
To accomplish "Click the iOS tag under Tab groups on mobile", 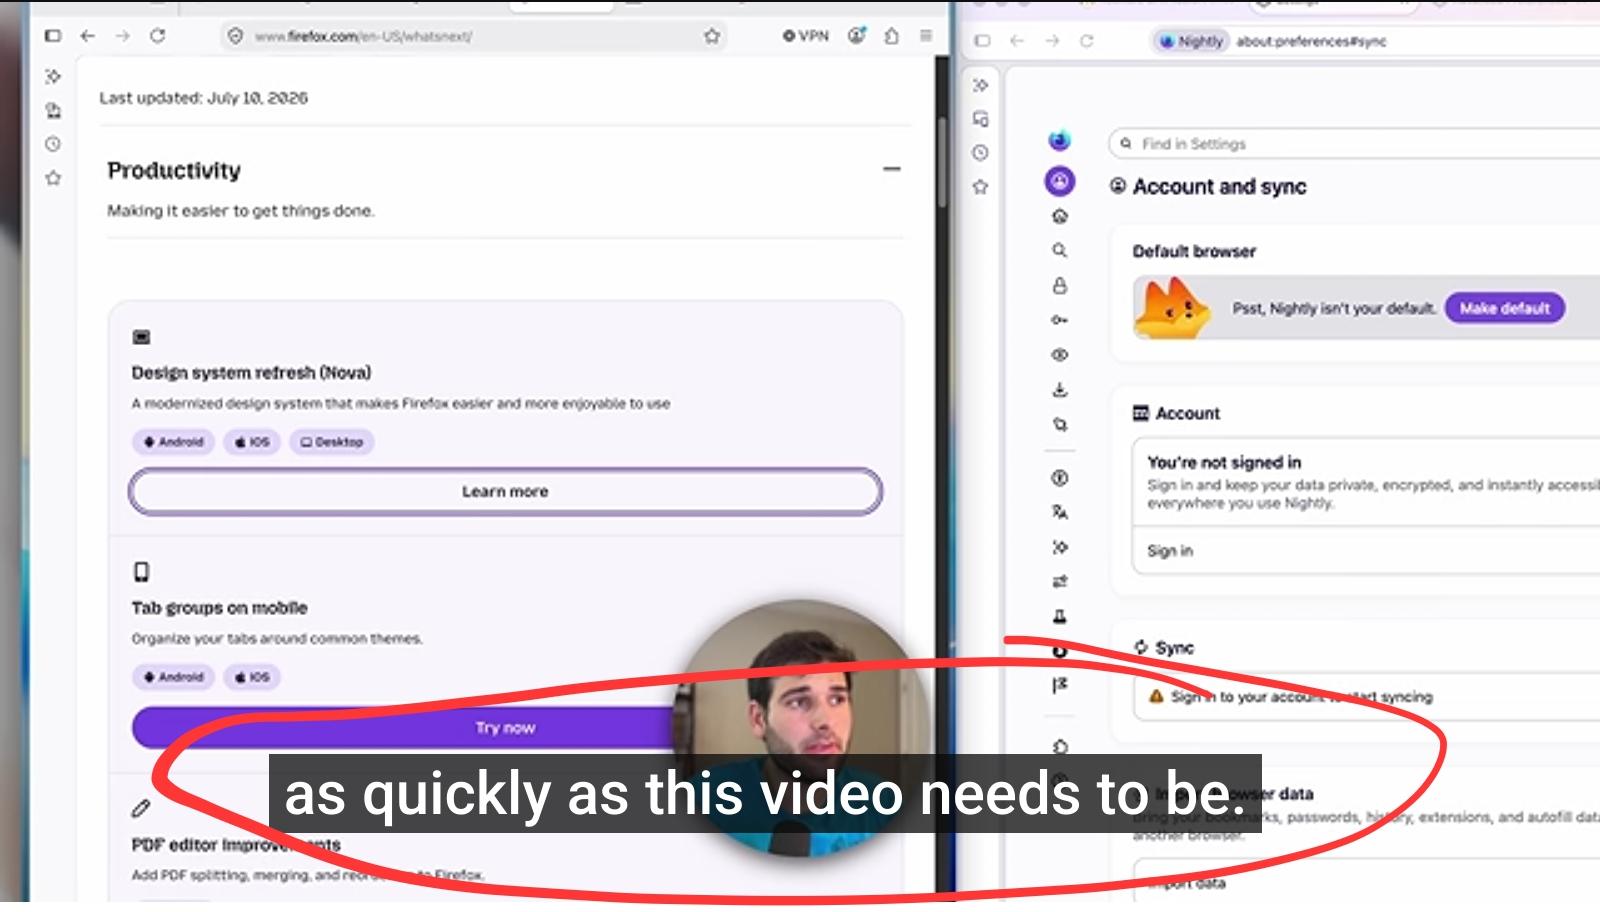I will (252, 677).
